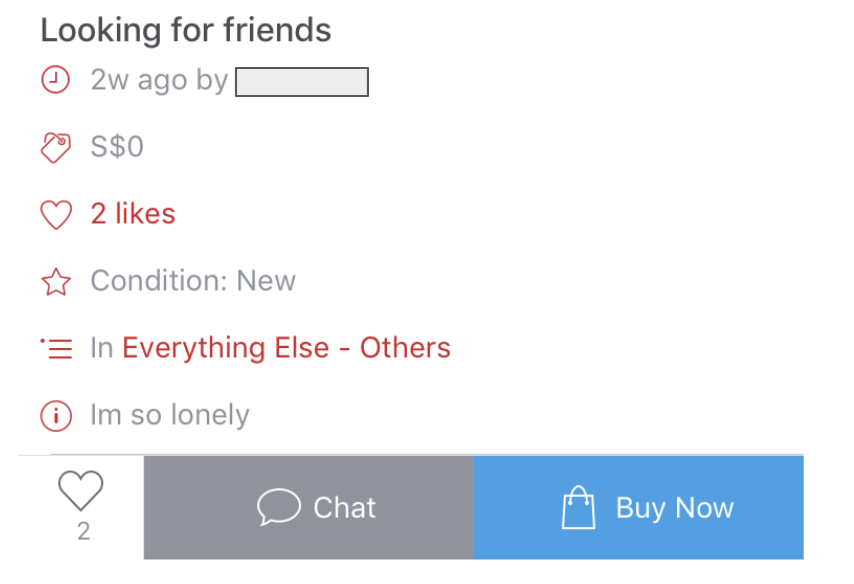Select the Looking for friends title
Screen dimensions: 854x584
tap(186, 29)
